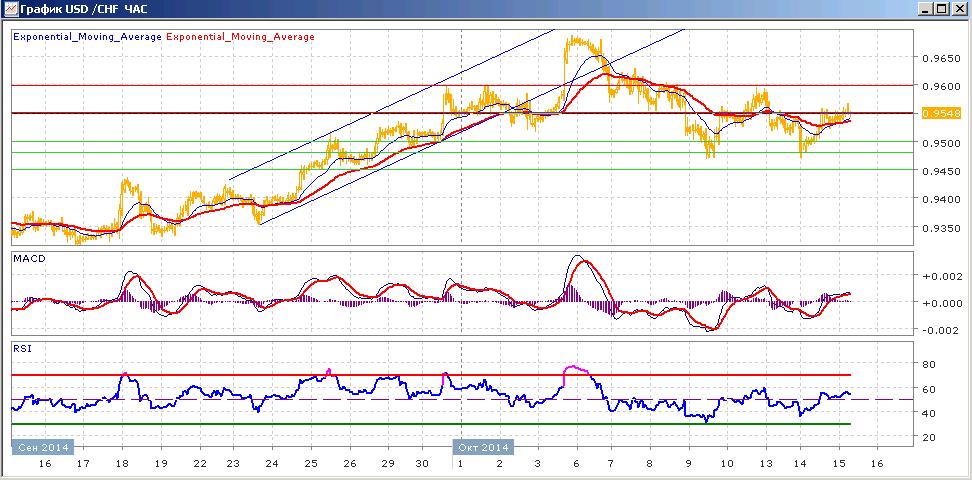Image resolution: width=972 pixels, height=480 pixels.
Task: Close the USD/CHF chart window
Action: click(958, 9)
